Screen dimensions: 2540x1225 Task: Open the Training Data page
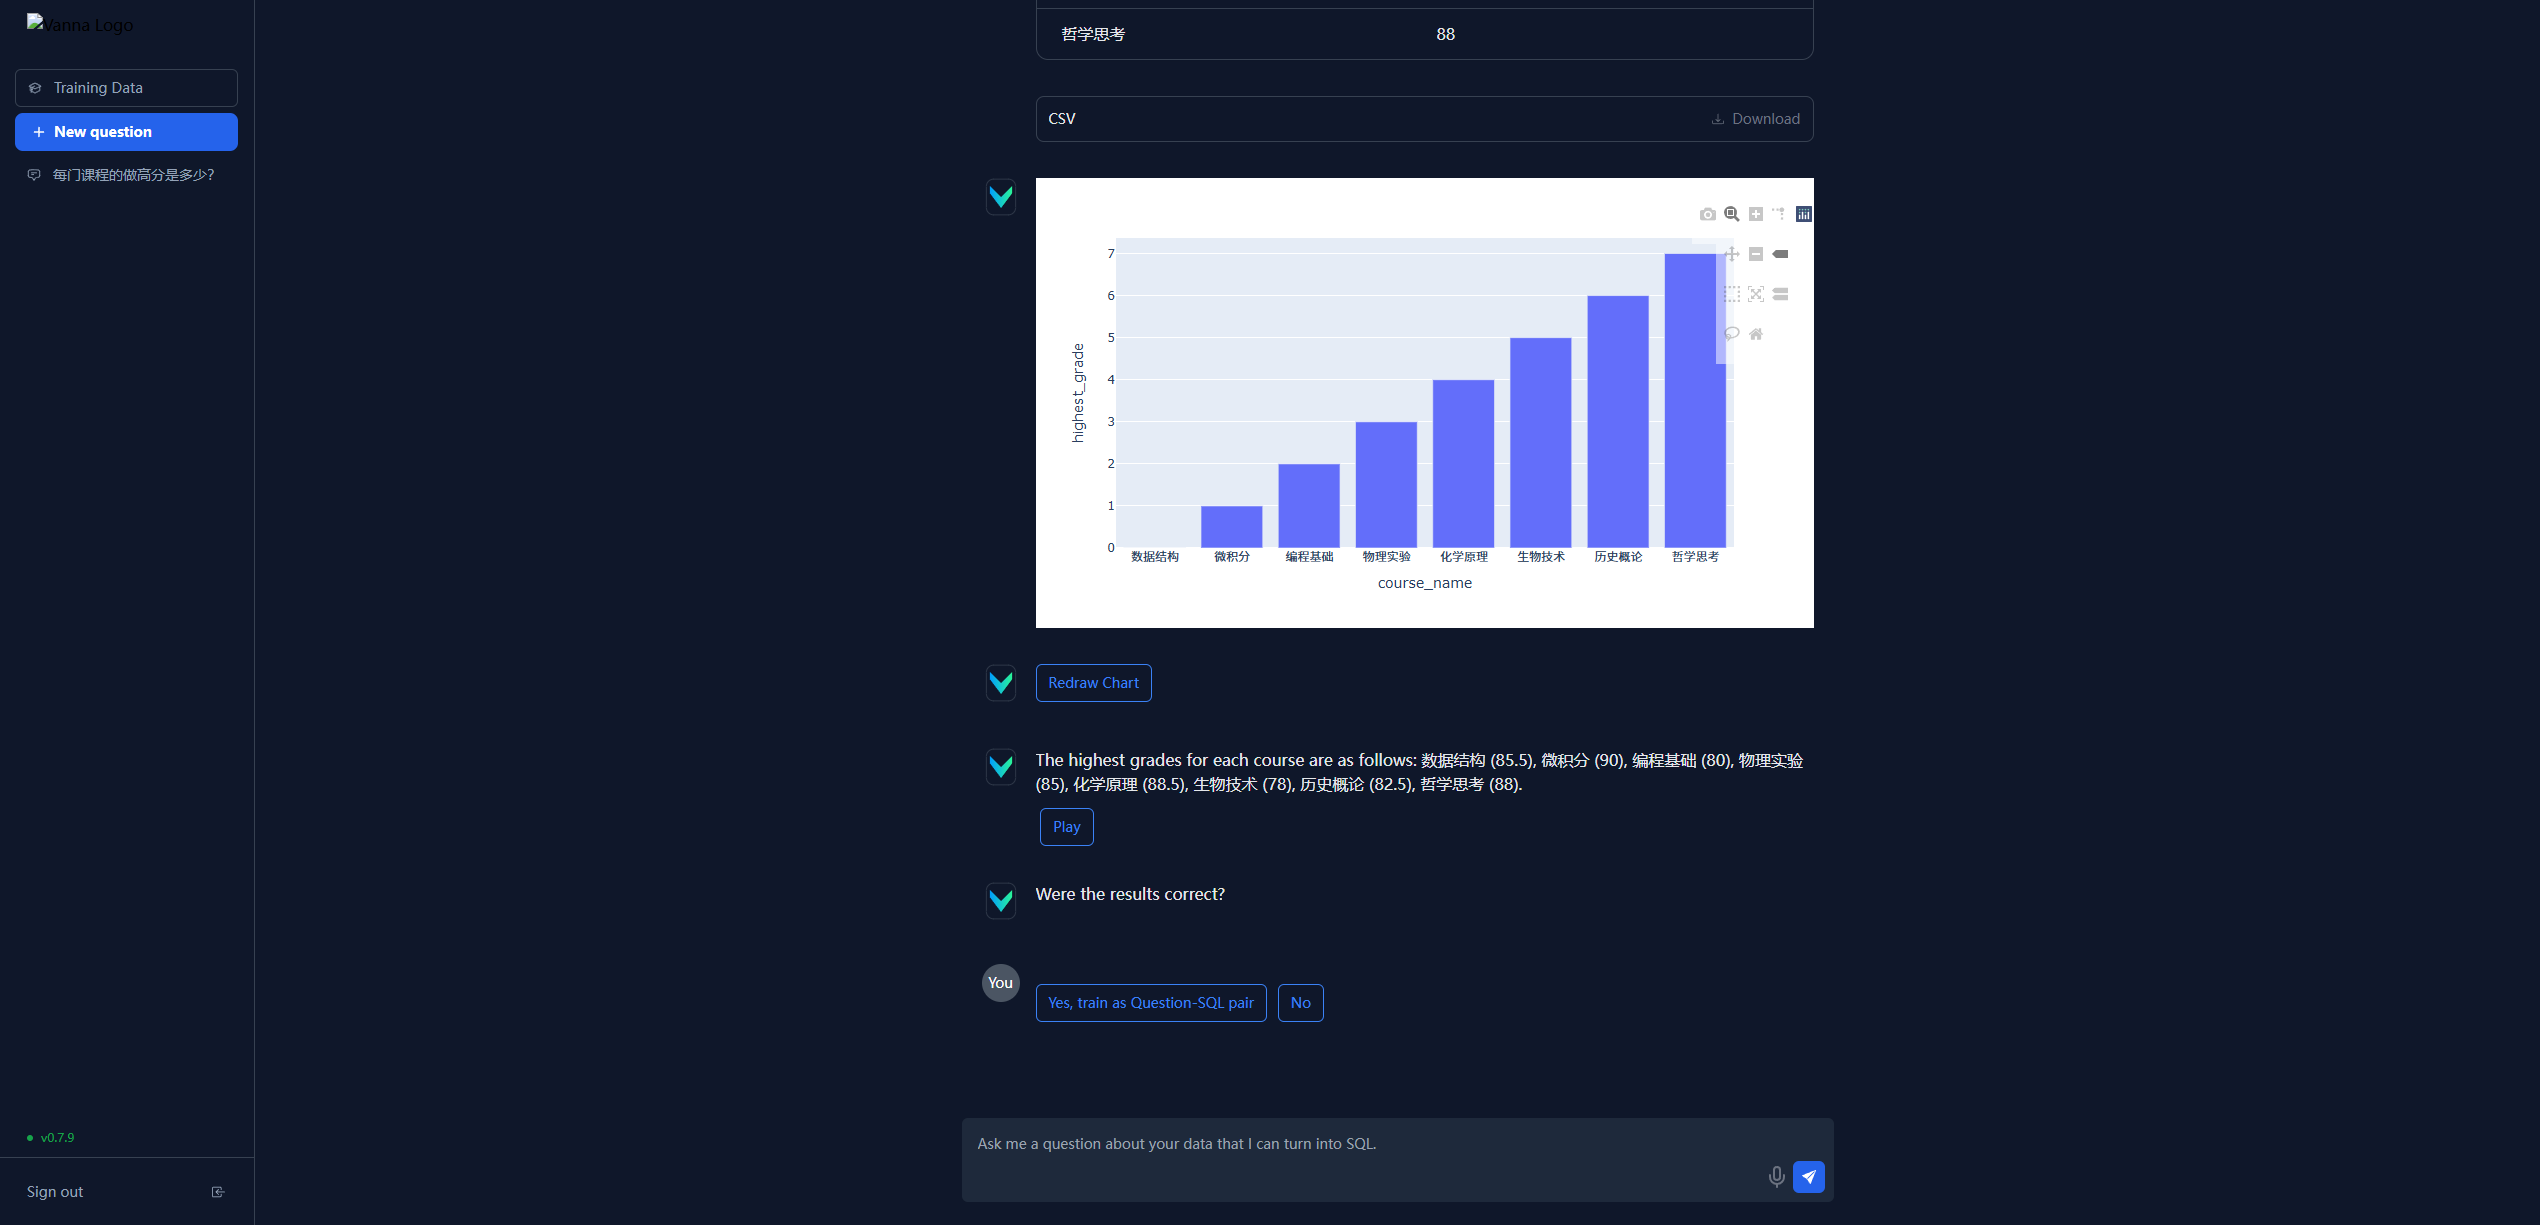click(126, 88)
